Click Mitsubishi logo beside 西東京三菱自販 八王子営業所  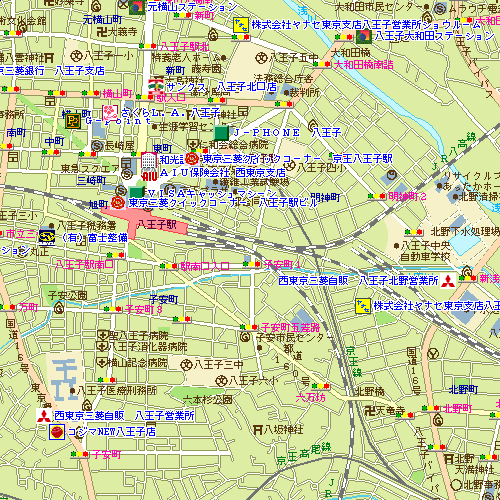click(43, 416)
